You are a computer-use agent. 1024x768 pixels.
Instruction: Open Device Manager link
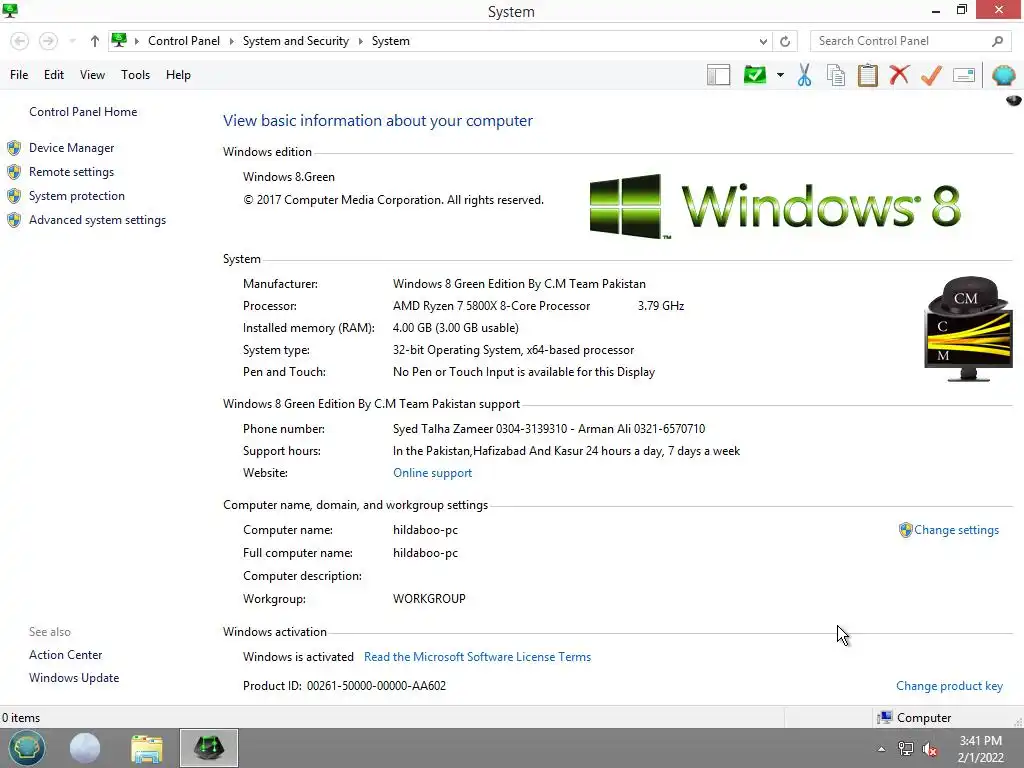(x=71, y=148)
